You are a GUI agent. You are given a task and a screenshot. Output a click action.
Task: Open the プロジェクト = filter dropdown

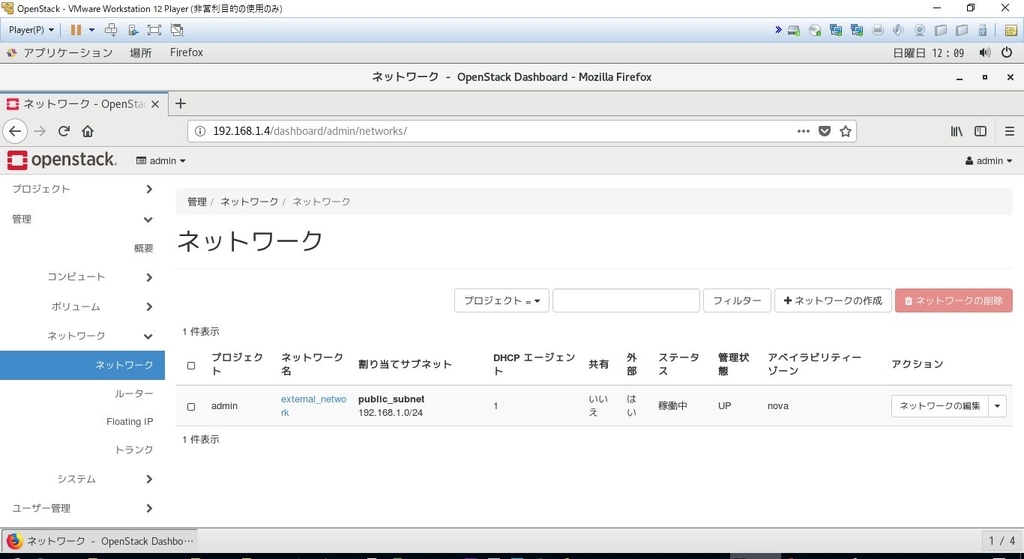(x=502, y=300)
